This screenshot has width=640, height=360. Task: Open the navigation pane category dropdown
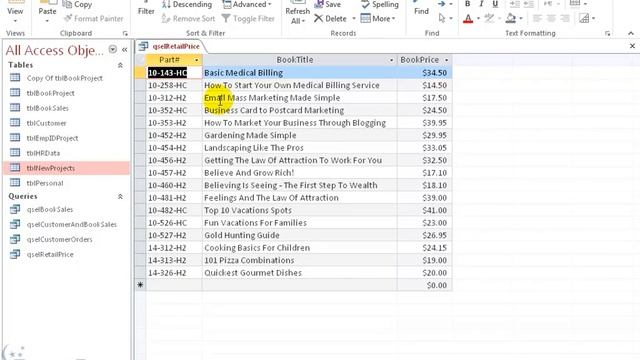pos(112,49)
